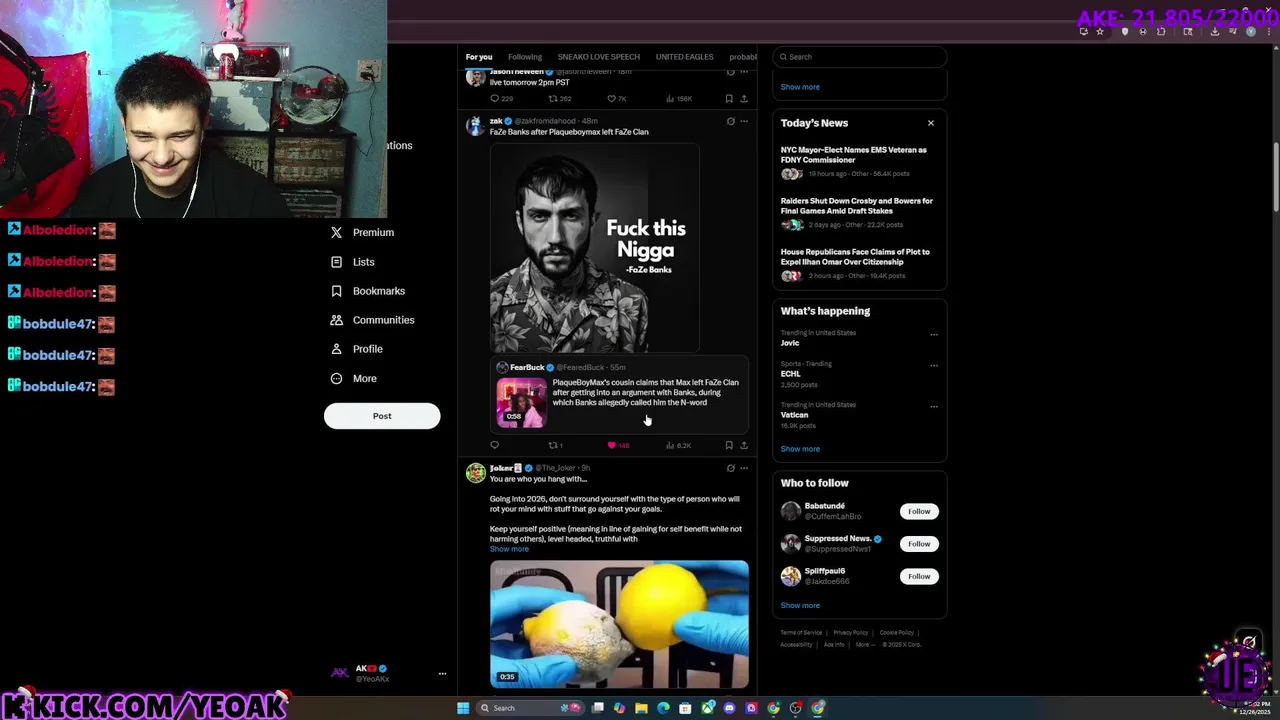Open more options on Joker's post
Viewport: 1280px width, 720px height.
(x=743, y=468)
